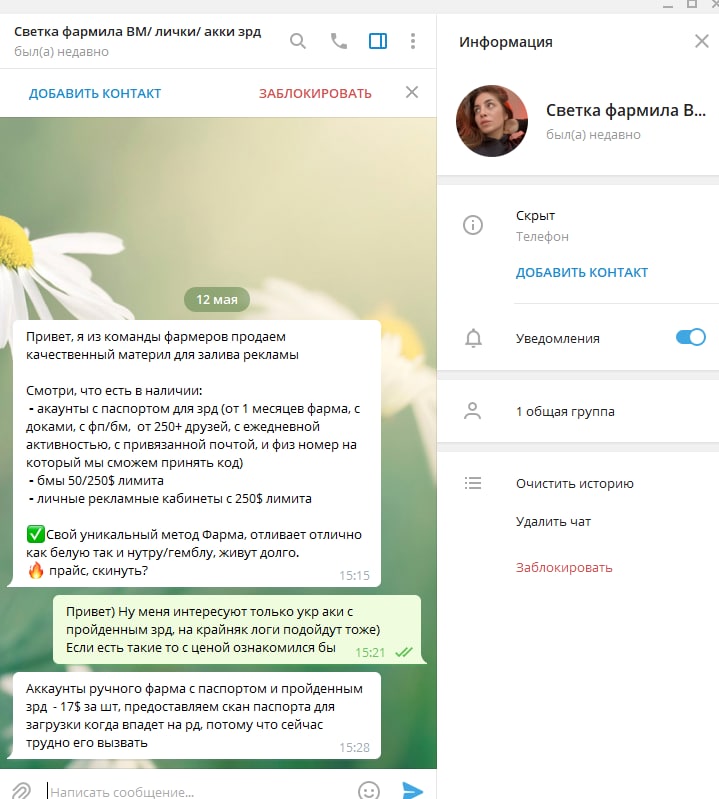Open search in this chat
The height and width of the screenshot is (799, 719).
click(x=298, y=41)
